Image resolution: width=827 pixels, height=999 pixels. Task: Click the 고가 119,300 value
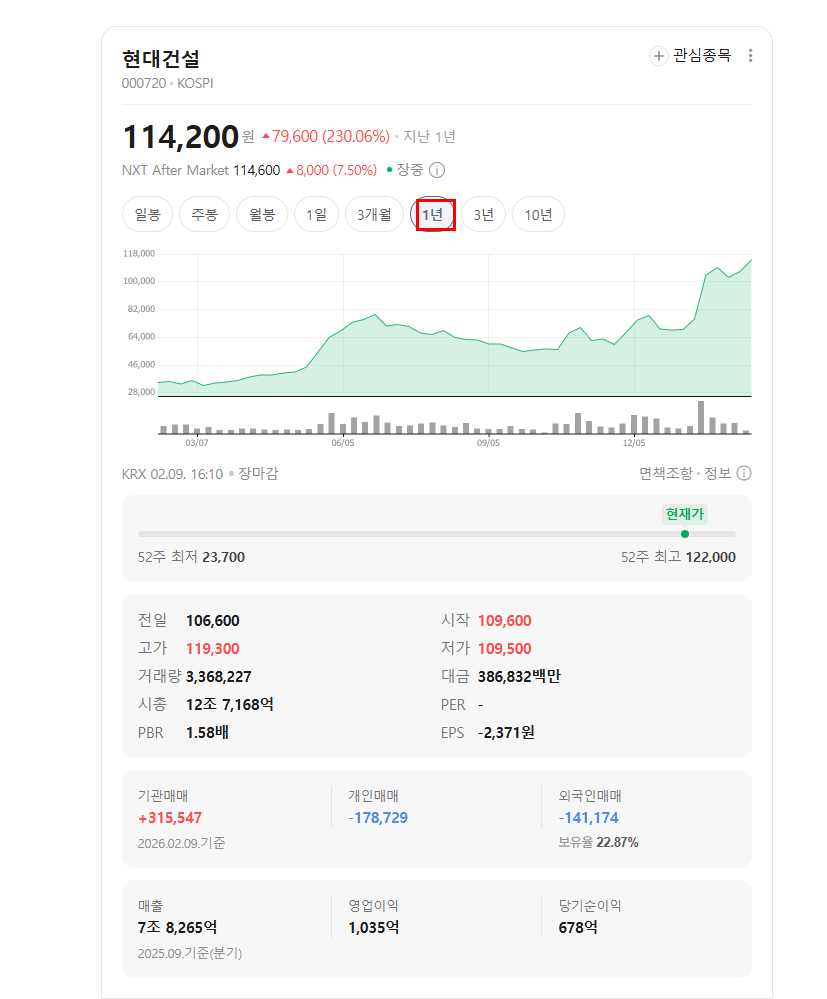coord(213,649)
